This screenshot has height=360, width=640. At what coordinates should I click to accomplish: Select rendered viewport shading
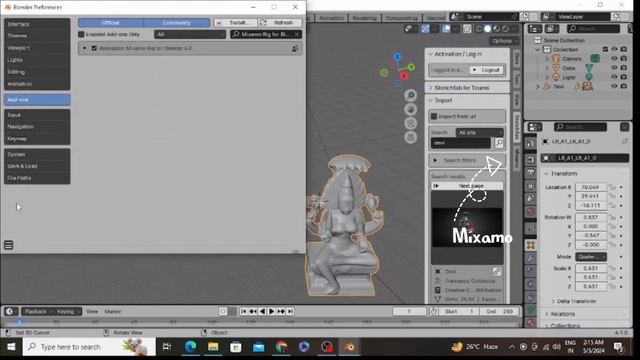(x=506, y=29)
